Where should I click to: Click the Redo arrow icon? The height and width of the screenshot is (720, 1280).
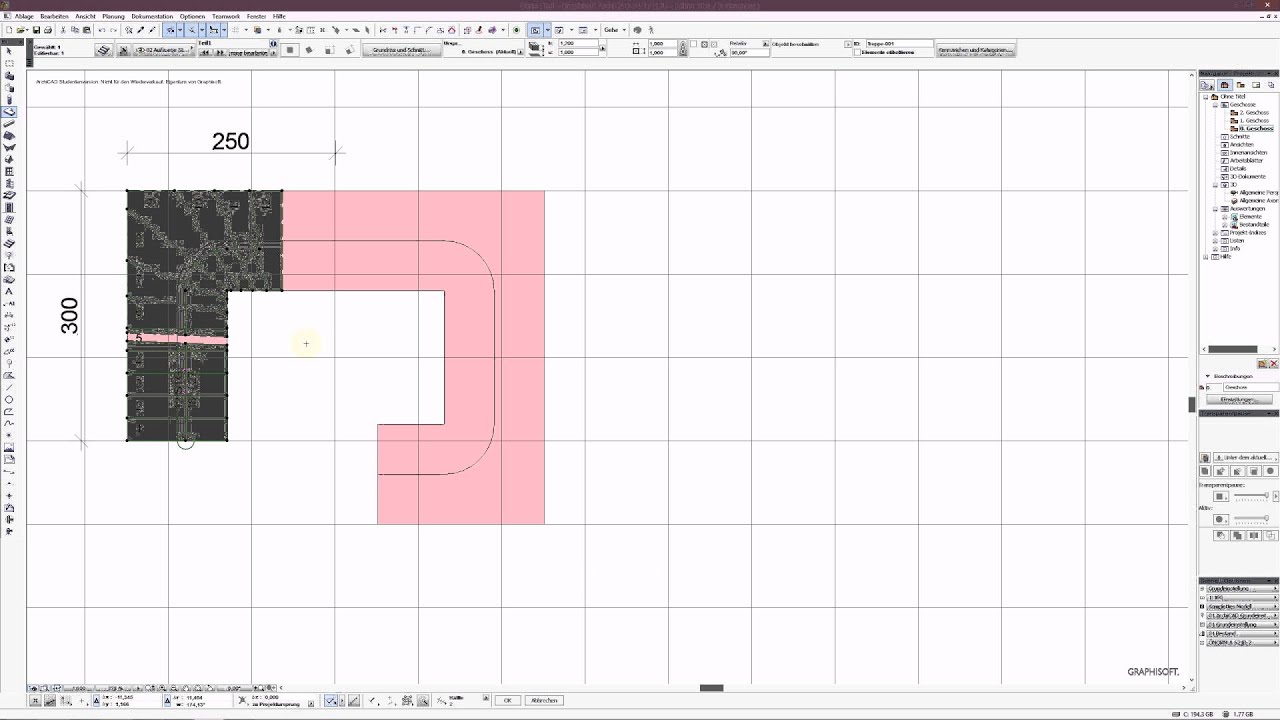click(x=113, y=30)
